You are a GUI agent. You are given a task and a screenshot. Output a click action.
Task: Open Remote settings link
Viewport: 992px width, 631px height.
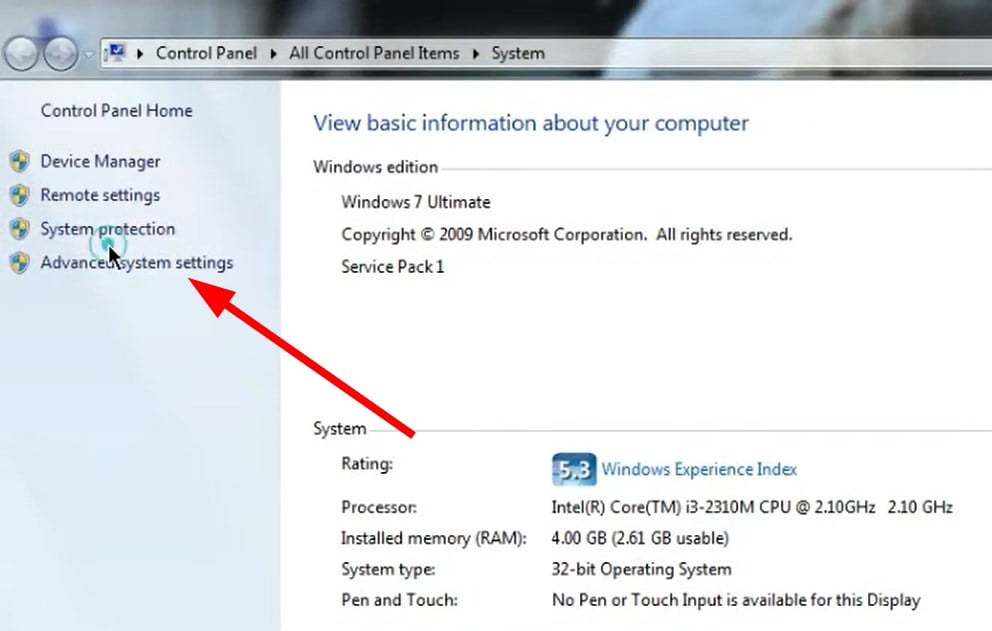click(x=100, y=195)
